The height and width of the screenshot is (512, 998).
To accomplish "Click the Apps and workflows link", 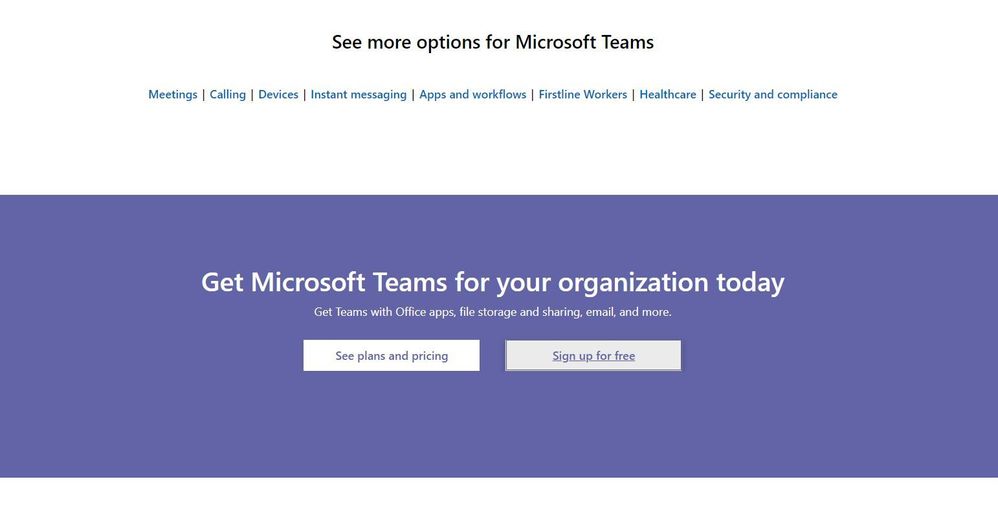I will pos(472,95).
